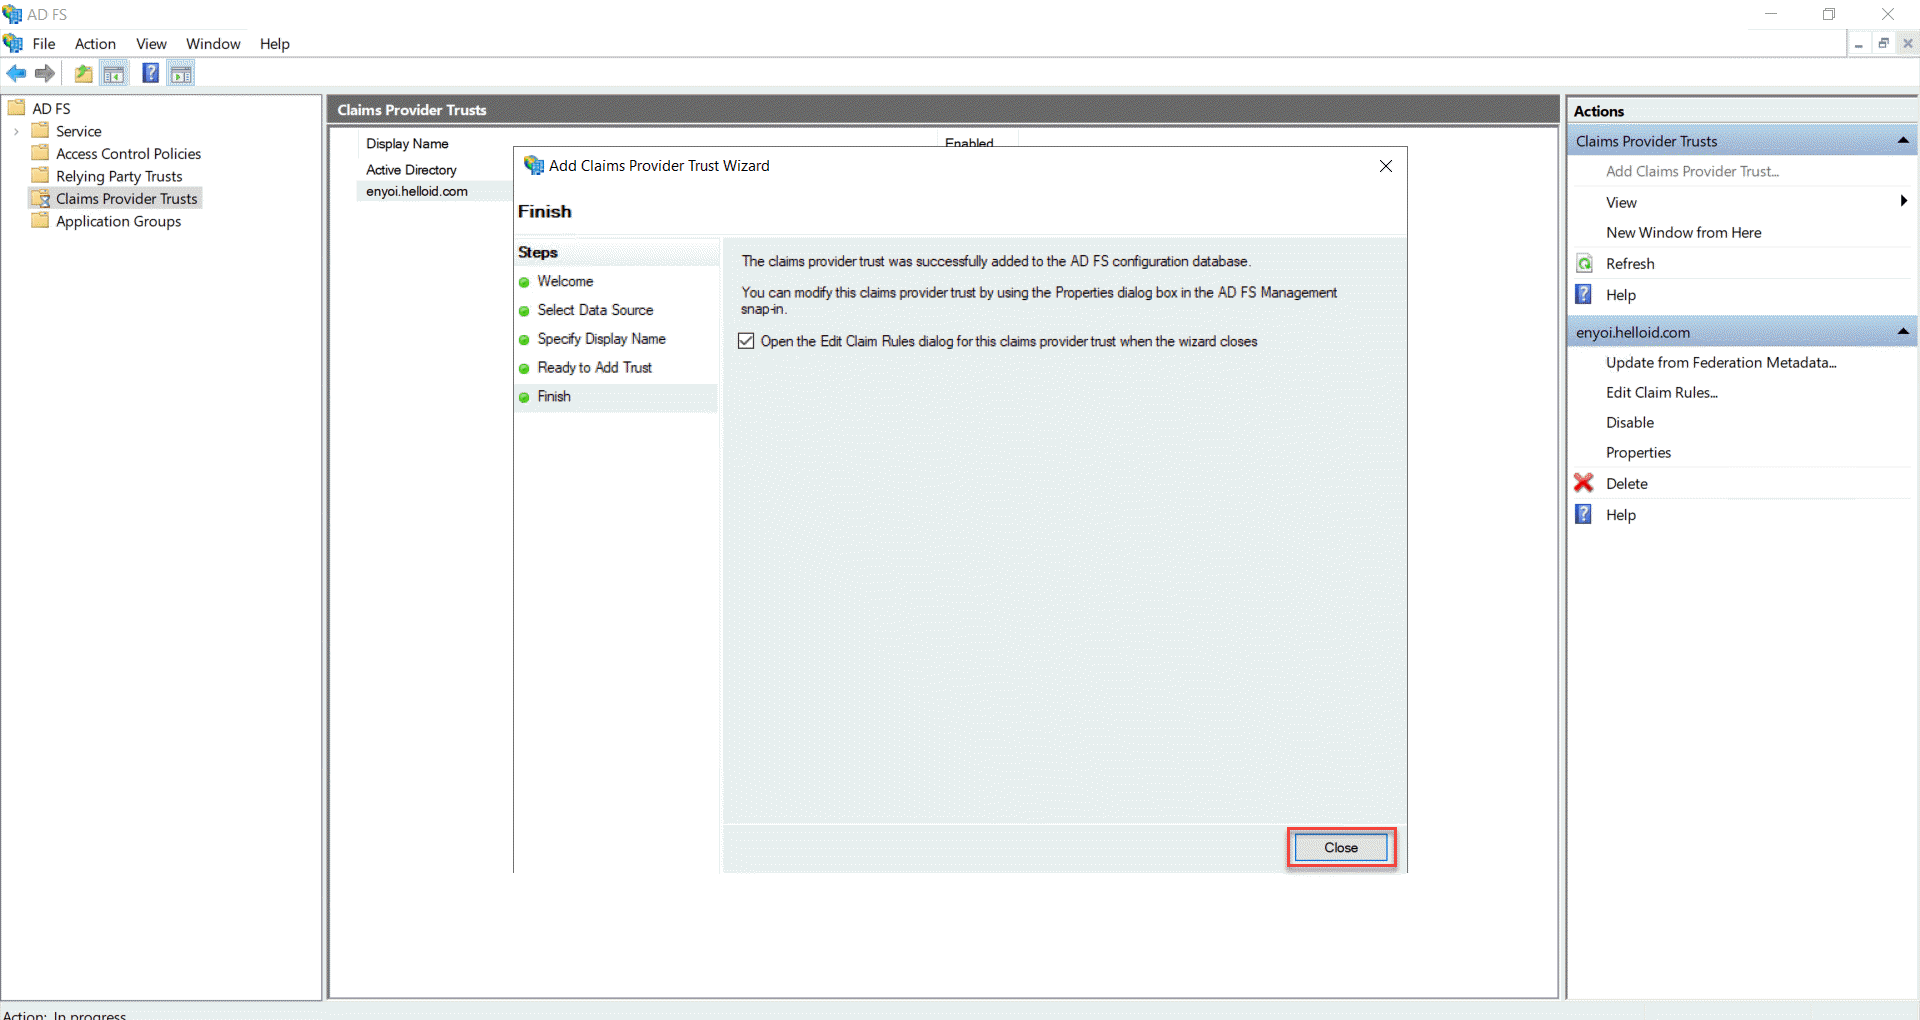Click Refresh action text
The width and height of the screenshot is (1920, 1020).
coord(1630,263)
